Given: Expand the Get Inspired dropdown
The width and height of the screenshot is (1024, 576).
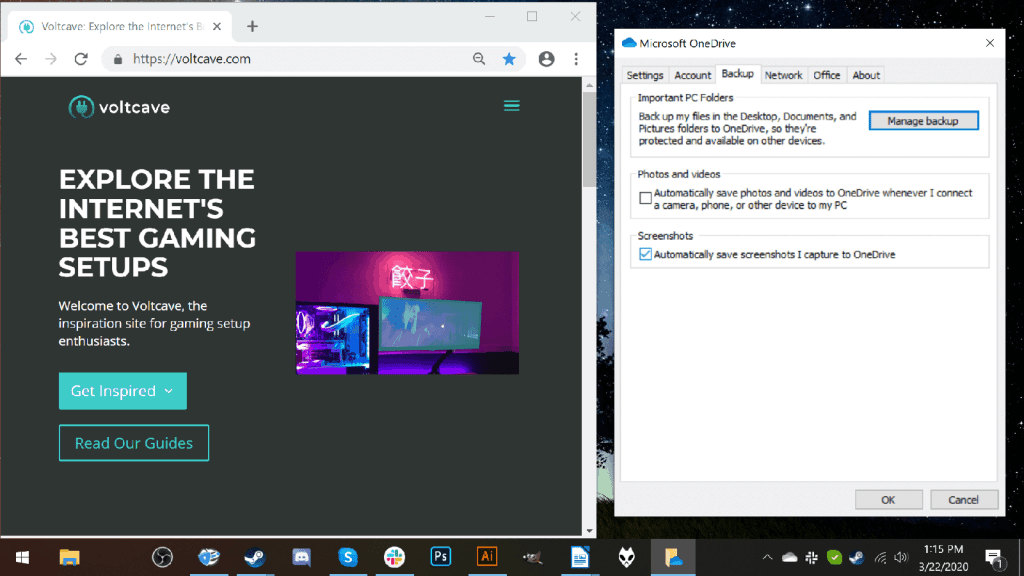Looking at the screenshot, I should point(123,391).
